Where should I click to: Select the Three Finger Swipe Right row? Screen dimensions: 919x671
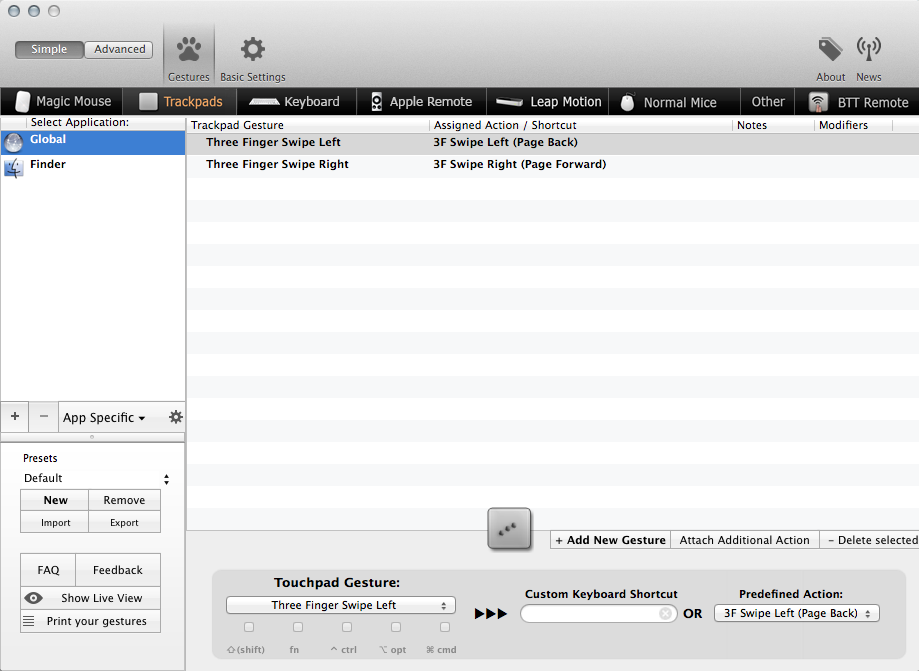pos(553,165)
